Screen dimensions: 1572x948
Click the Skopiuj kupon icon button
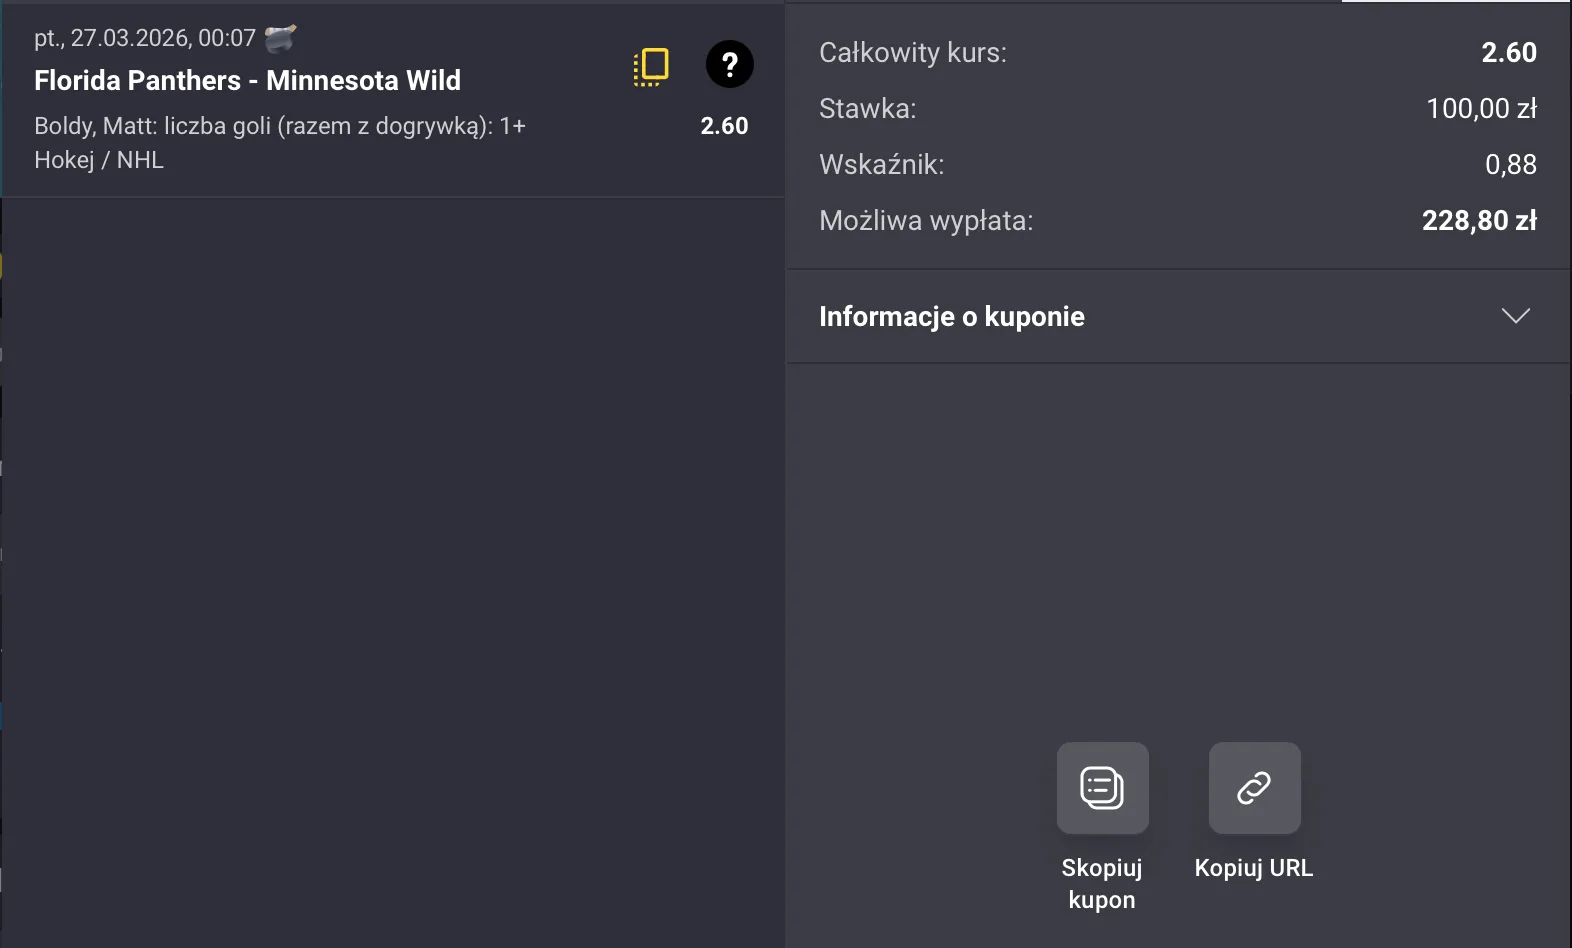(1102, 788)
